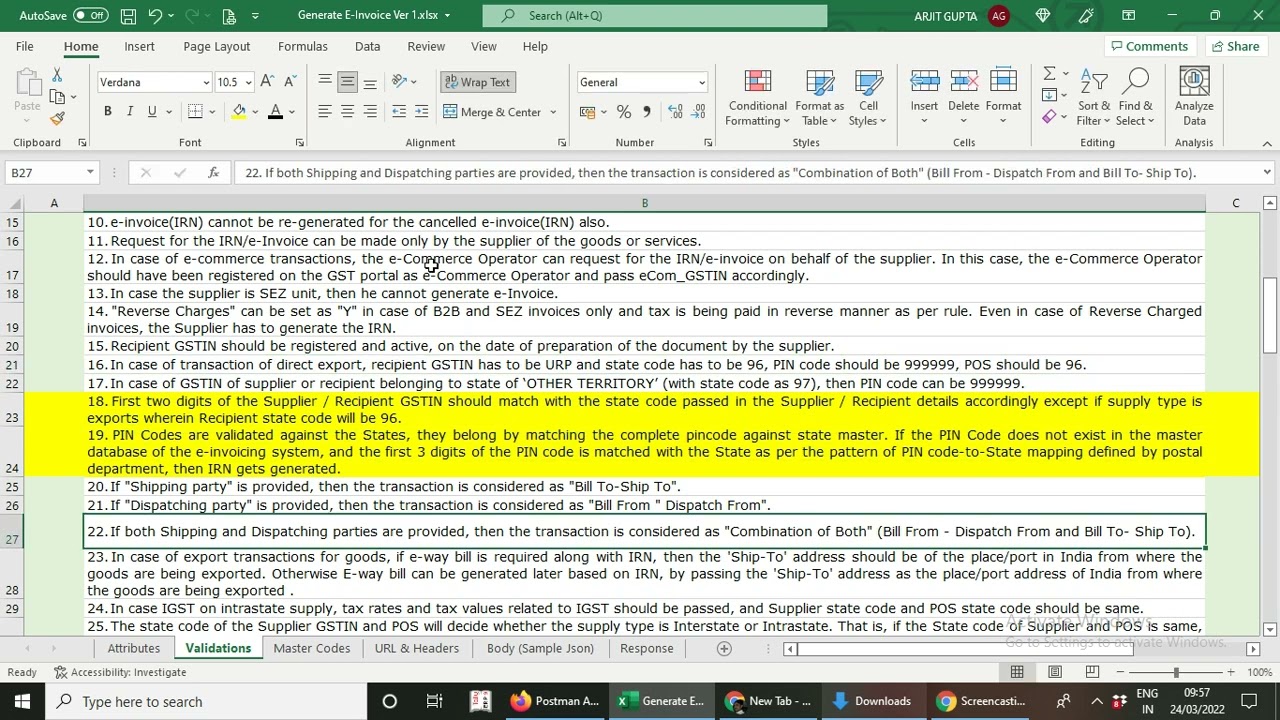Toggle the AutoSave switch
The image size is (1280, 720).
pos(90,15)
